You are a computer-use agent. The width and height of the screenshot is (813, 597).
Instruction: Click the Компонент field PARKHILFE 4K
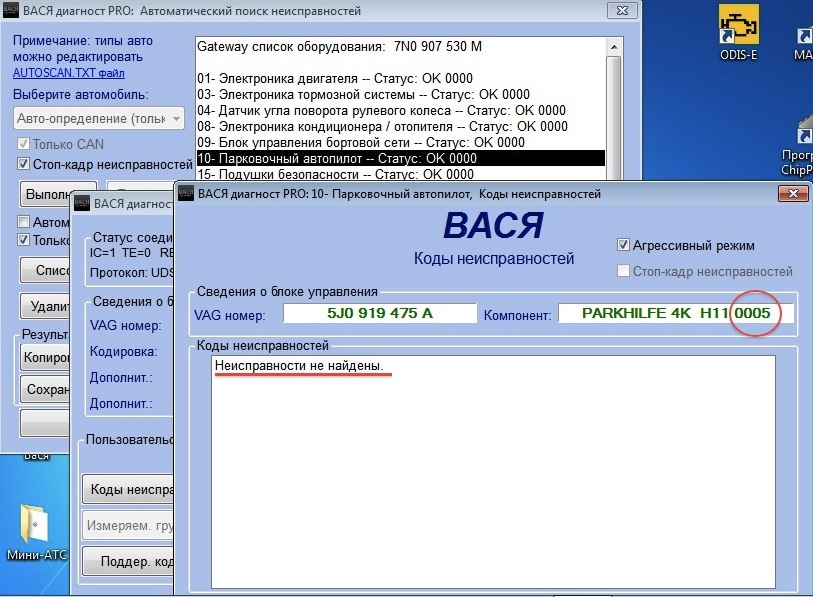point(676,313)
